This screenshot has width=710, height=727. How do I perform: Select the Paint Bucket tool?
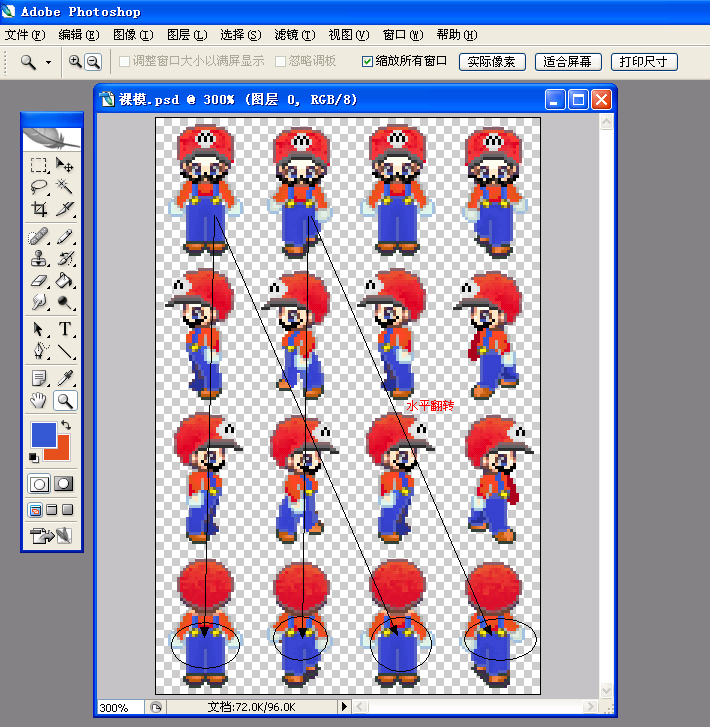[x=64, y=281]
